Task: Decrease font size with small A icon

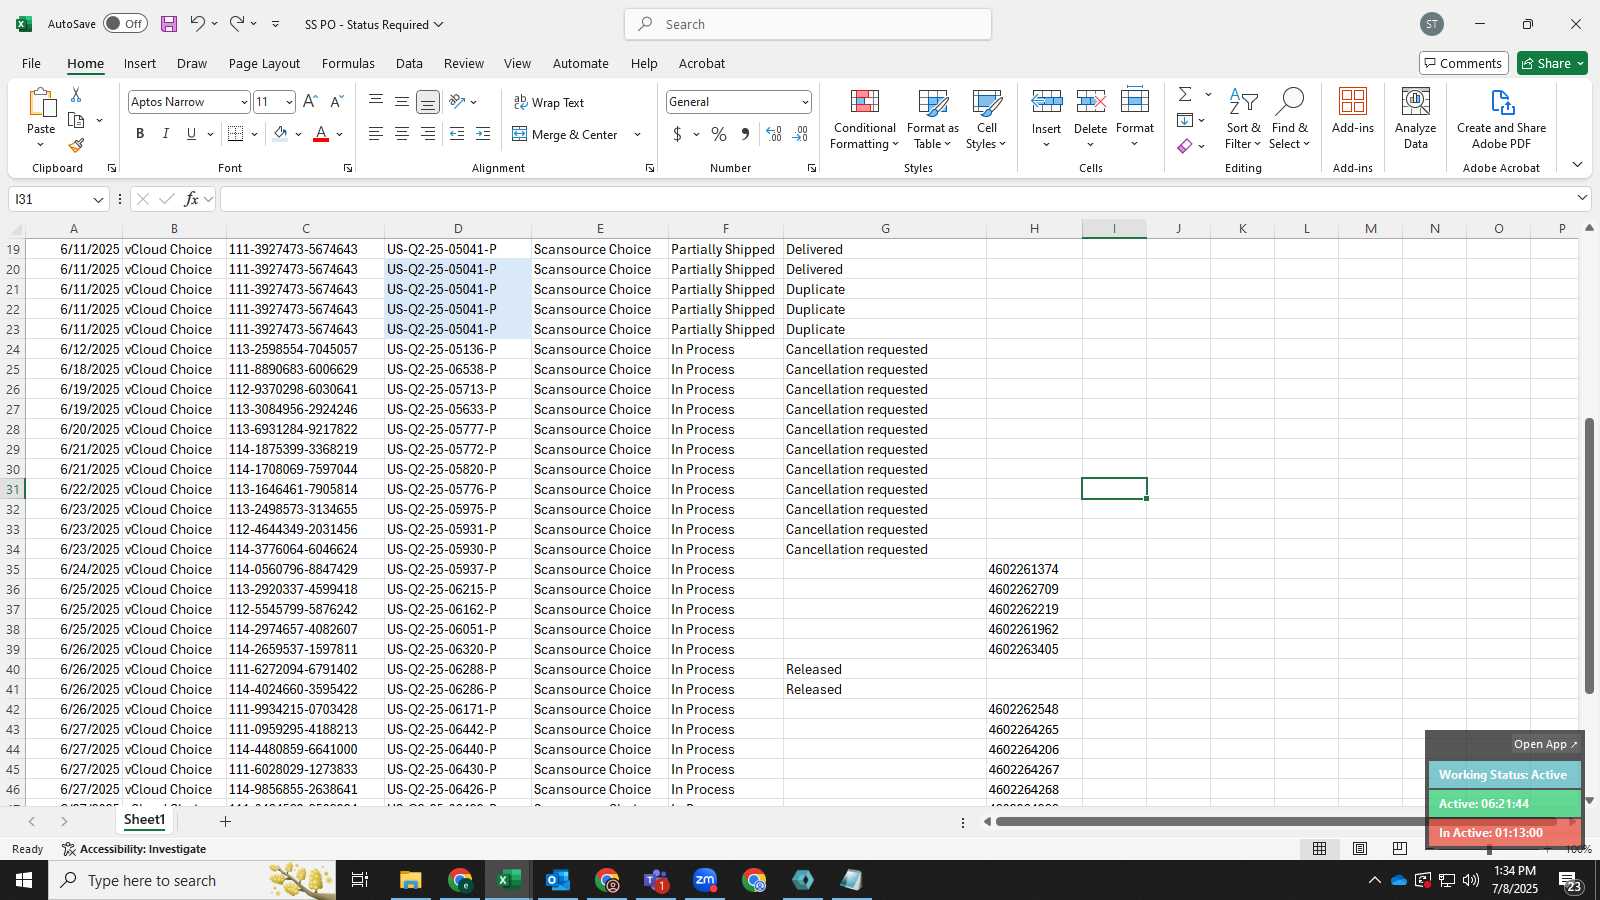Action: click(336, 102)
